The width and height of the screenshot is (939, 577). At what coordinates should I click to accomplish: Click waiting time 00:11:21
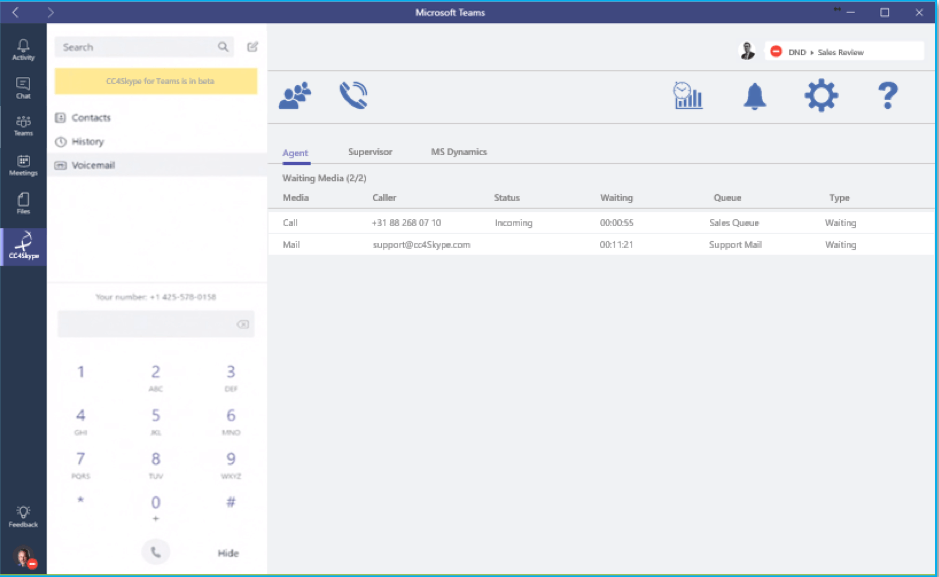coord(616,245)
